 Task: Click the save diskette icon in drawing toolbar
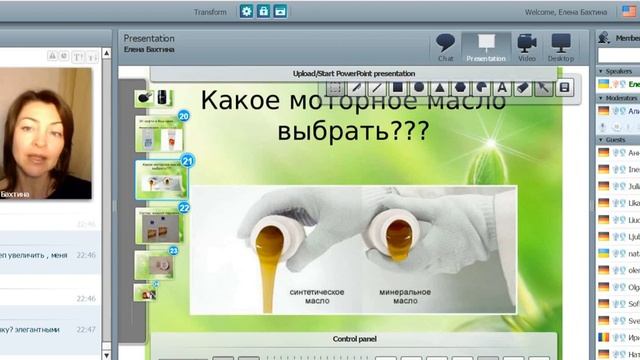(x=564, y=87)
